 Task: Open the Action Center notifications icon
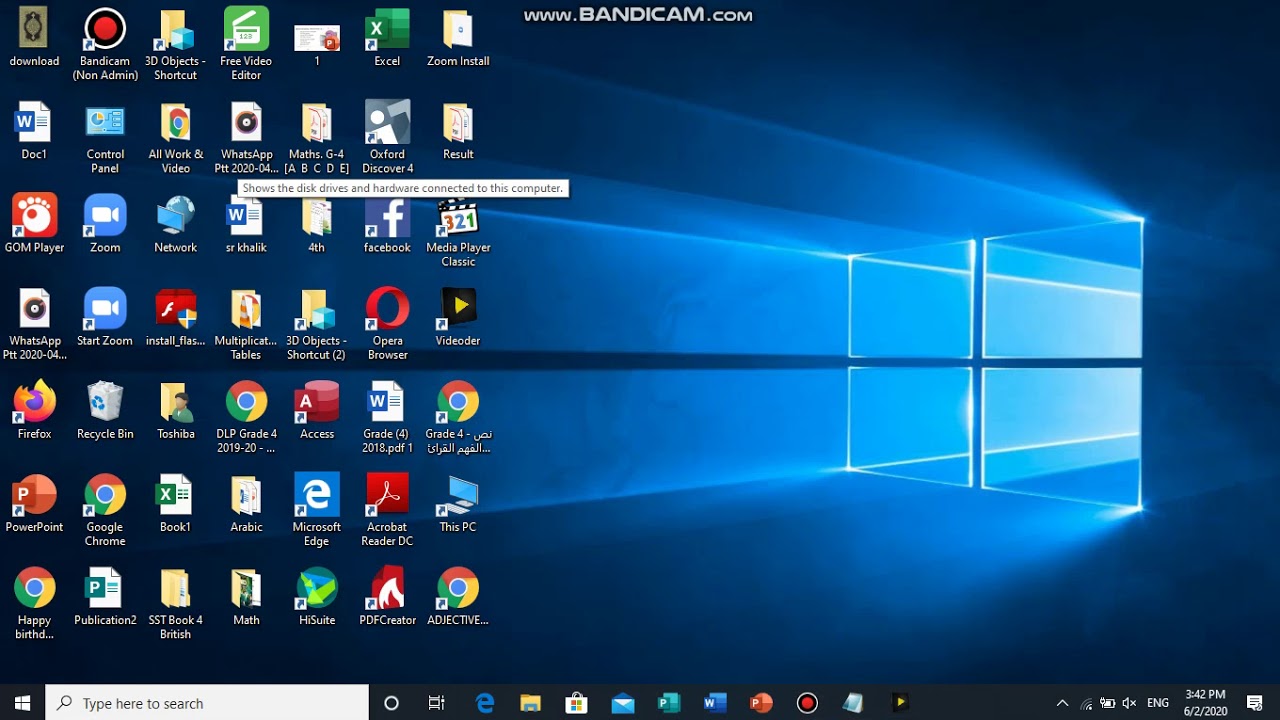(x=1255, y=703)
